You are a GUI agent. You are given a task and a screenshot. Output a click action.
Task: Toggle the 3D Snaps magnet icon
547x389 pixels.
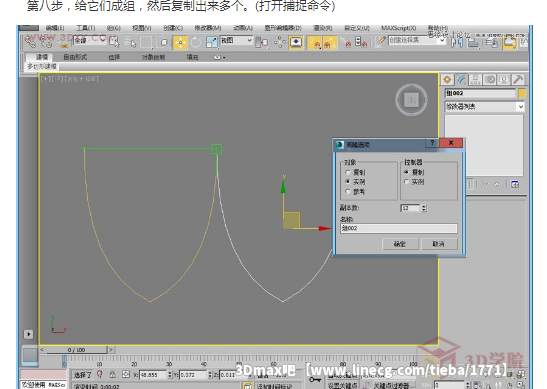[x=314, y=43]
